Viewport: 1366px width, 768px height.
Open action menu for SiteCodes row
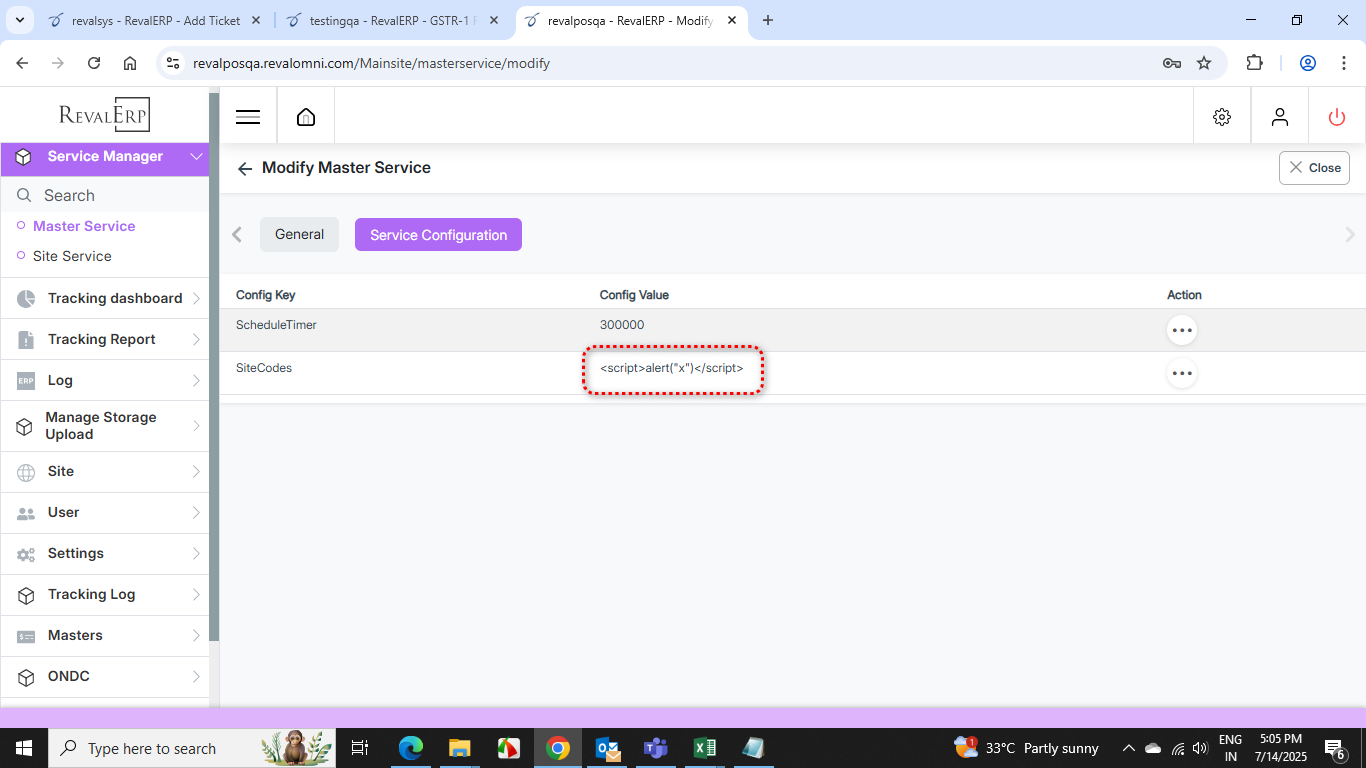1181,373
